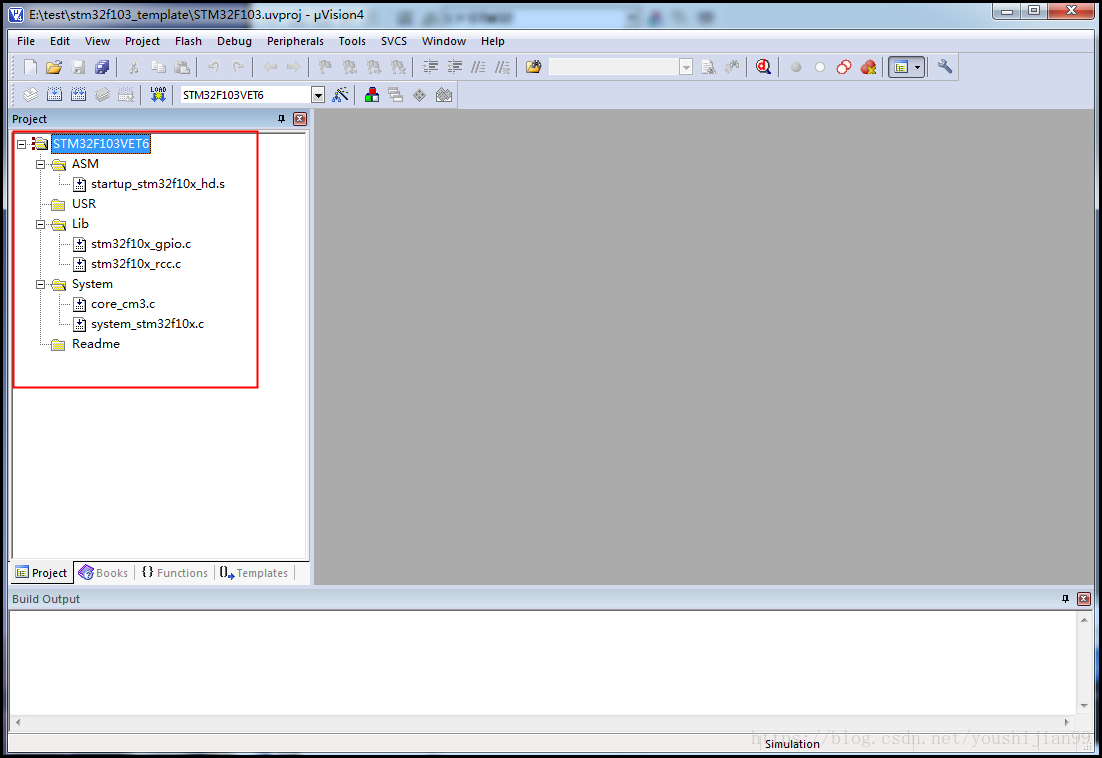1102x758 pixels.
Task: Open Find in Files binoculars icon
Action: pos(533,67)
